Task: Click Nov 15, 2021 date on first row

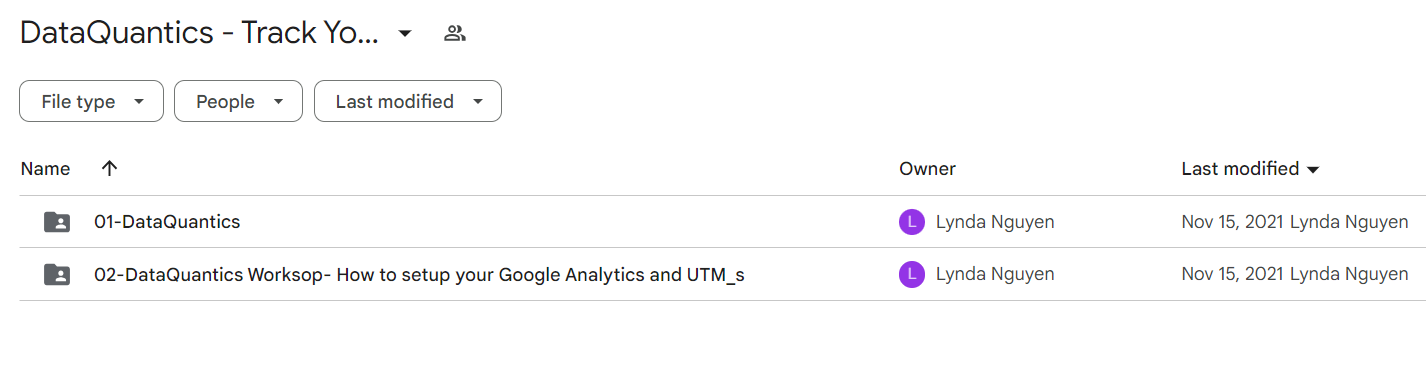Action: [x=1233, y=222]
